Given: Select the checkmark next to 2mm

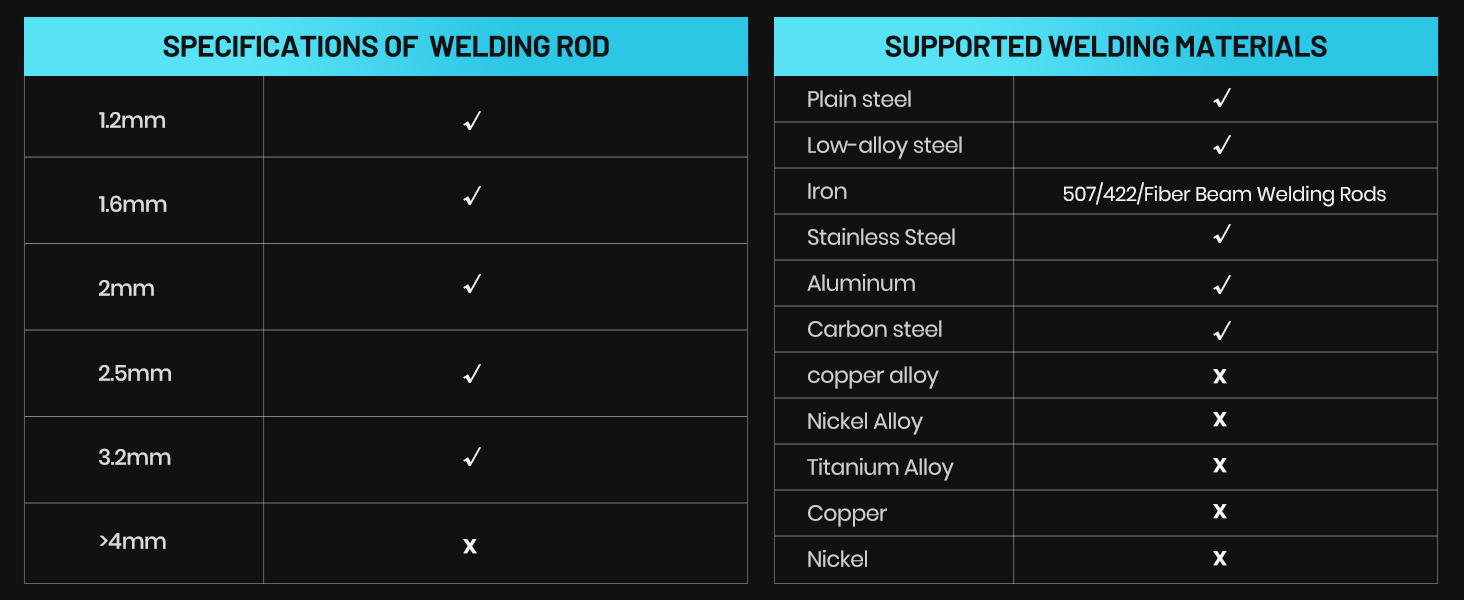Looking at the screenshot, I should (472, 285).
